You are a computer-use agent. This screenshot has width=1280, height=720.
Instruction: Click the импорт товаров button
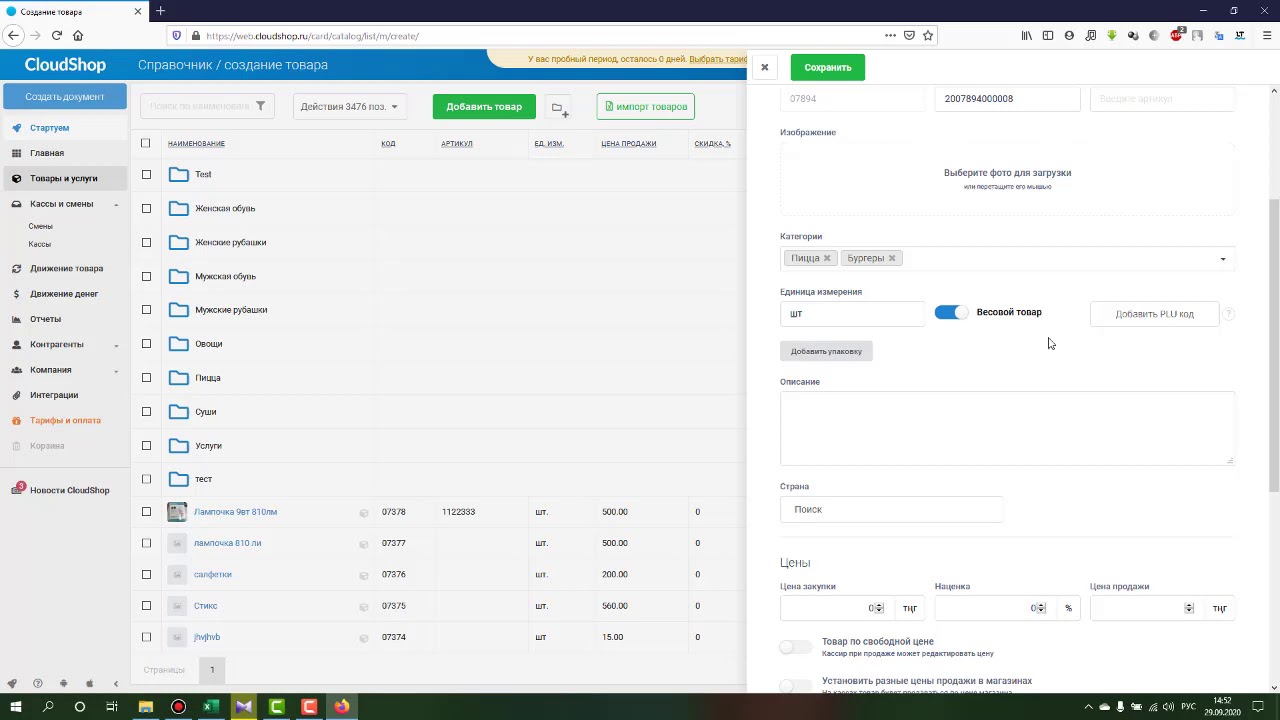tap(646, 106)
